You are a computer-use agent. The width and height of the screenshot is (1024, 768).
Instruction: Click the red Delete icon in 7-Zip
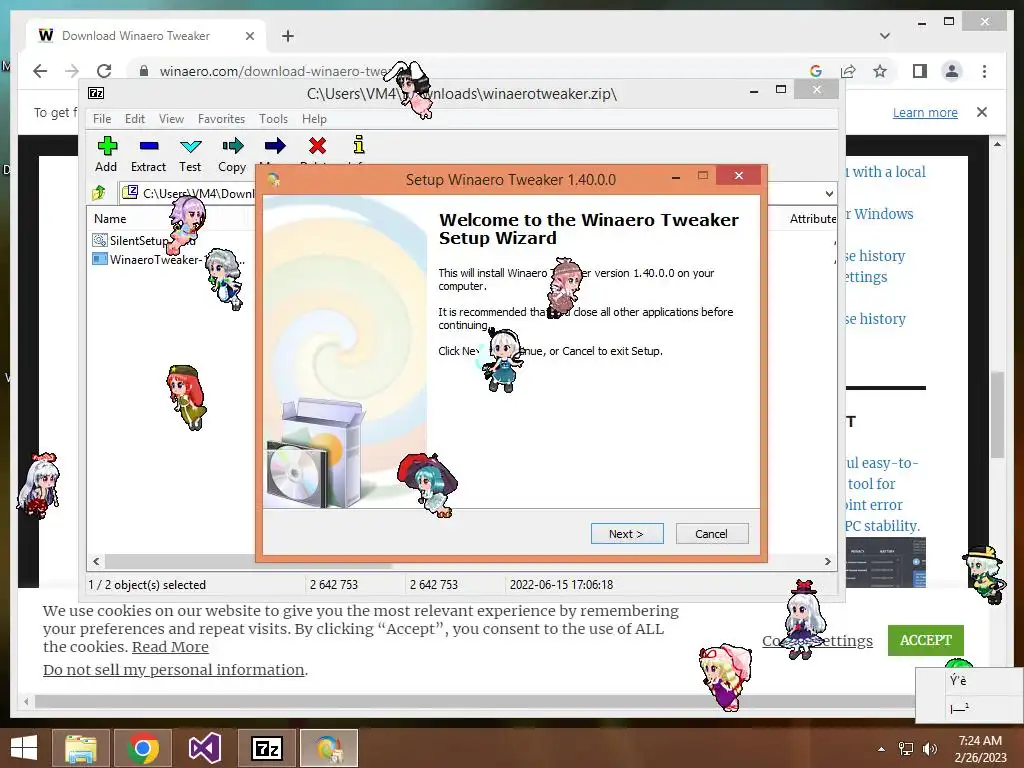pos(317,146)
